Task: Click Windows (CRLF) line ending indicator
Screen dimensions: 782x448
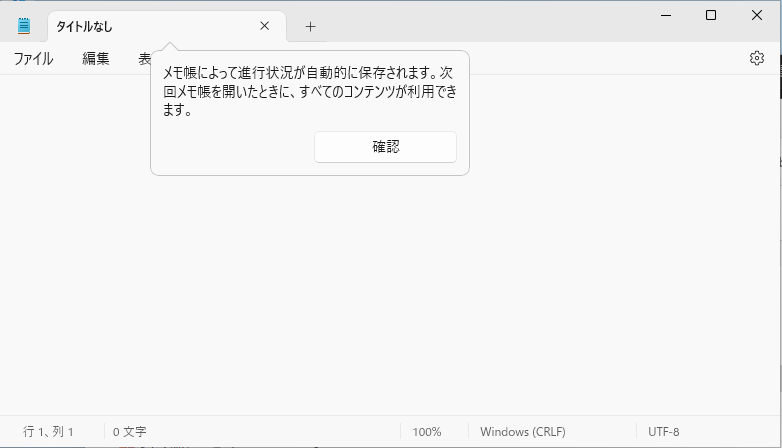Action: pyautogui.click(x=523, y=432)
